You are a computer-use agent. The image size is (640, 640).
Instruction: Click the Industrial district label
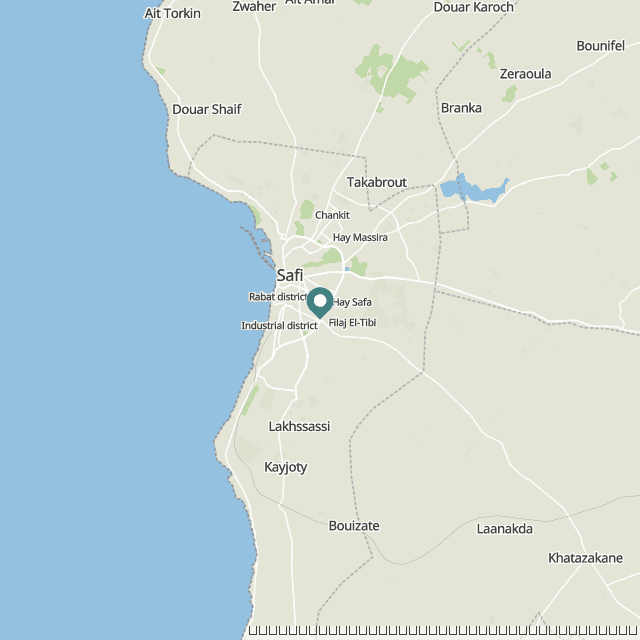(x=279, y=326)
